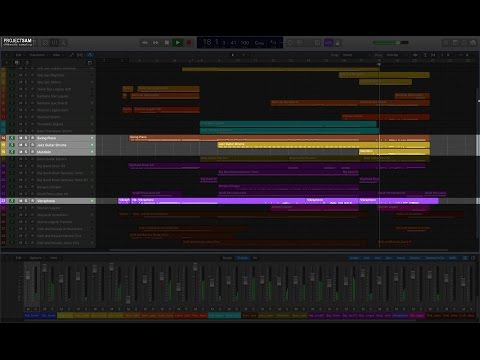Screen dimensions: 480x360
Task: Click the tracks area horizontal scrollbar
Action: 279,250
